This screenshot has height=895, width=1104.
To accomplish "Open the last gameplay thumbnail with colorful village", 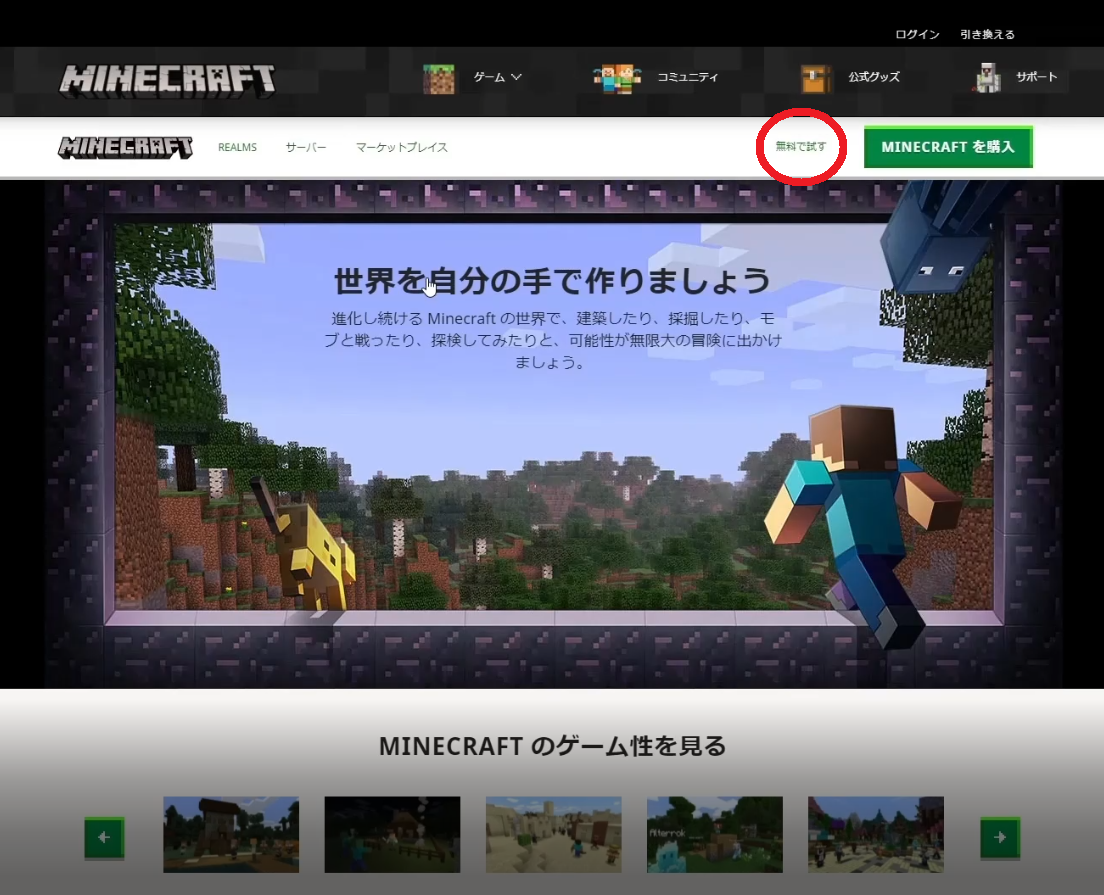I will tap(876, 834).
